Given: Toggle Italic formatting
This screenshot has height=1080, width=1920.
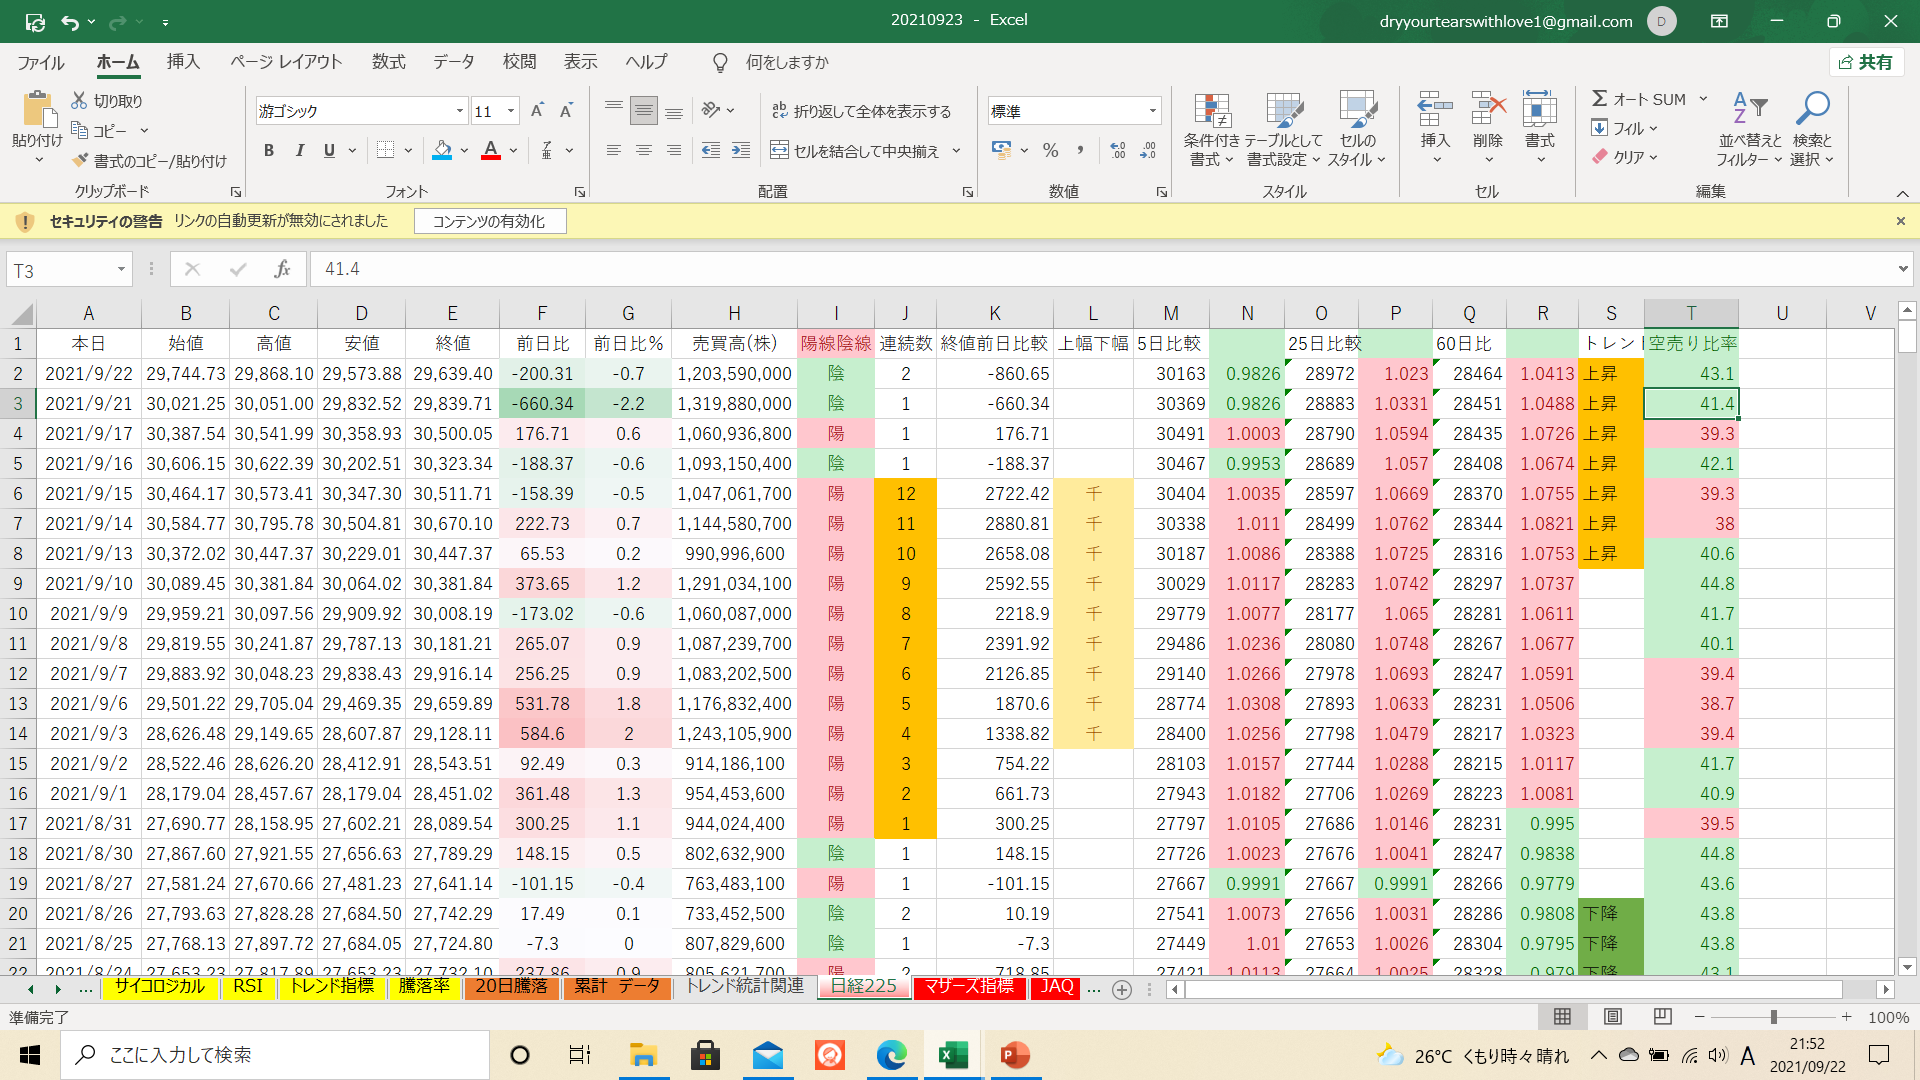Looking at the screenshot, I should click(299, 150).
